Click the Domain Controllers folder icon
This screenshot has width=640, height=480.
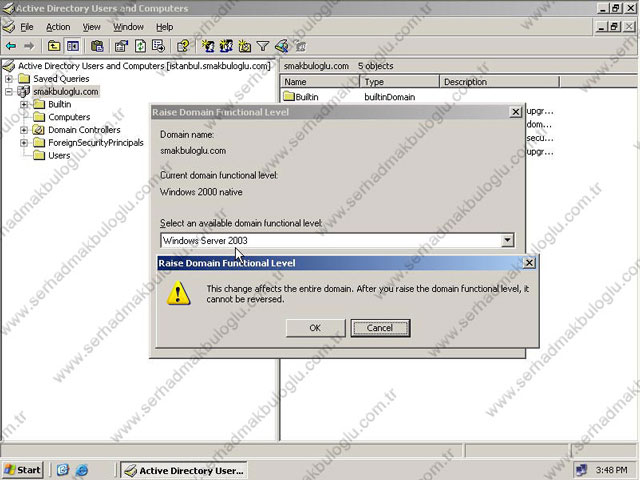pos(39,130)
